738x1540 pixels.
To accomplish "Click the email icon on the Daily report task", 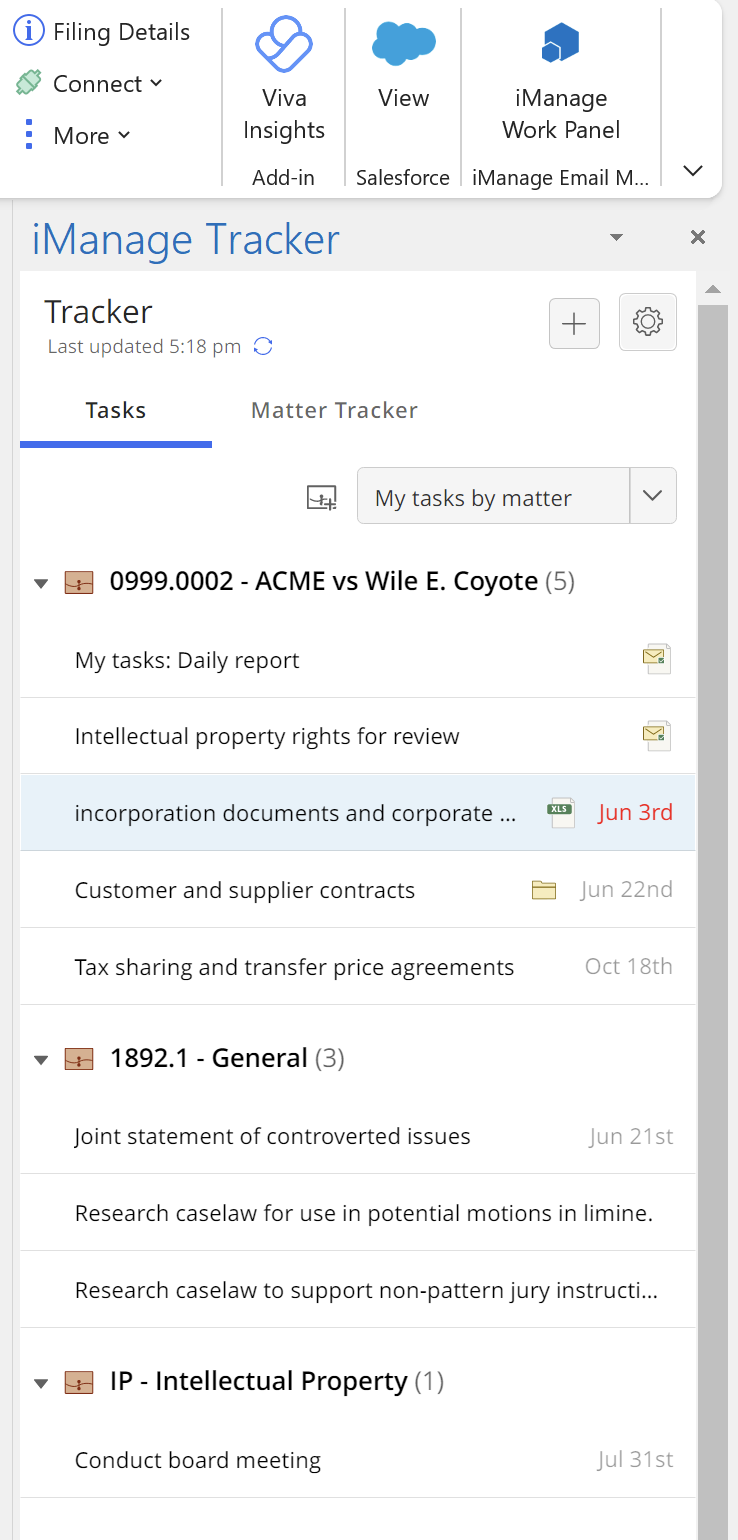I will [x=656, y=660].
